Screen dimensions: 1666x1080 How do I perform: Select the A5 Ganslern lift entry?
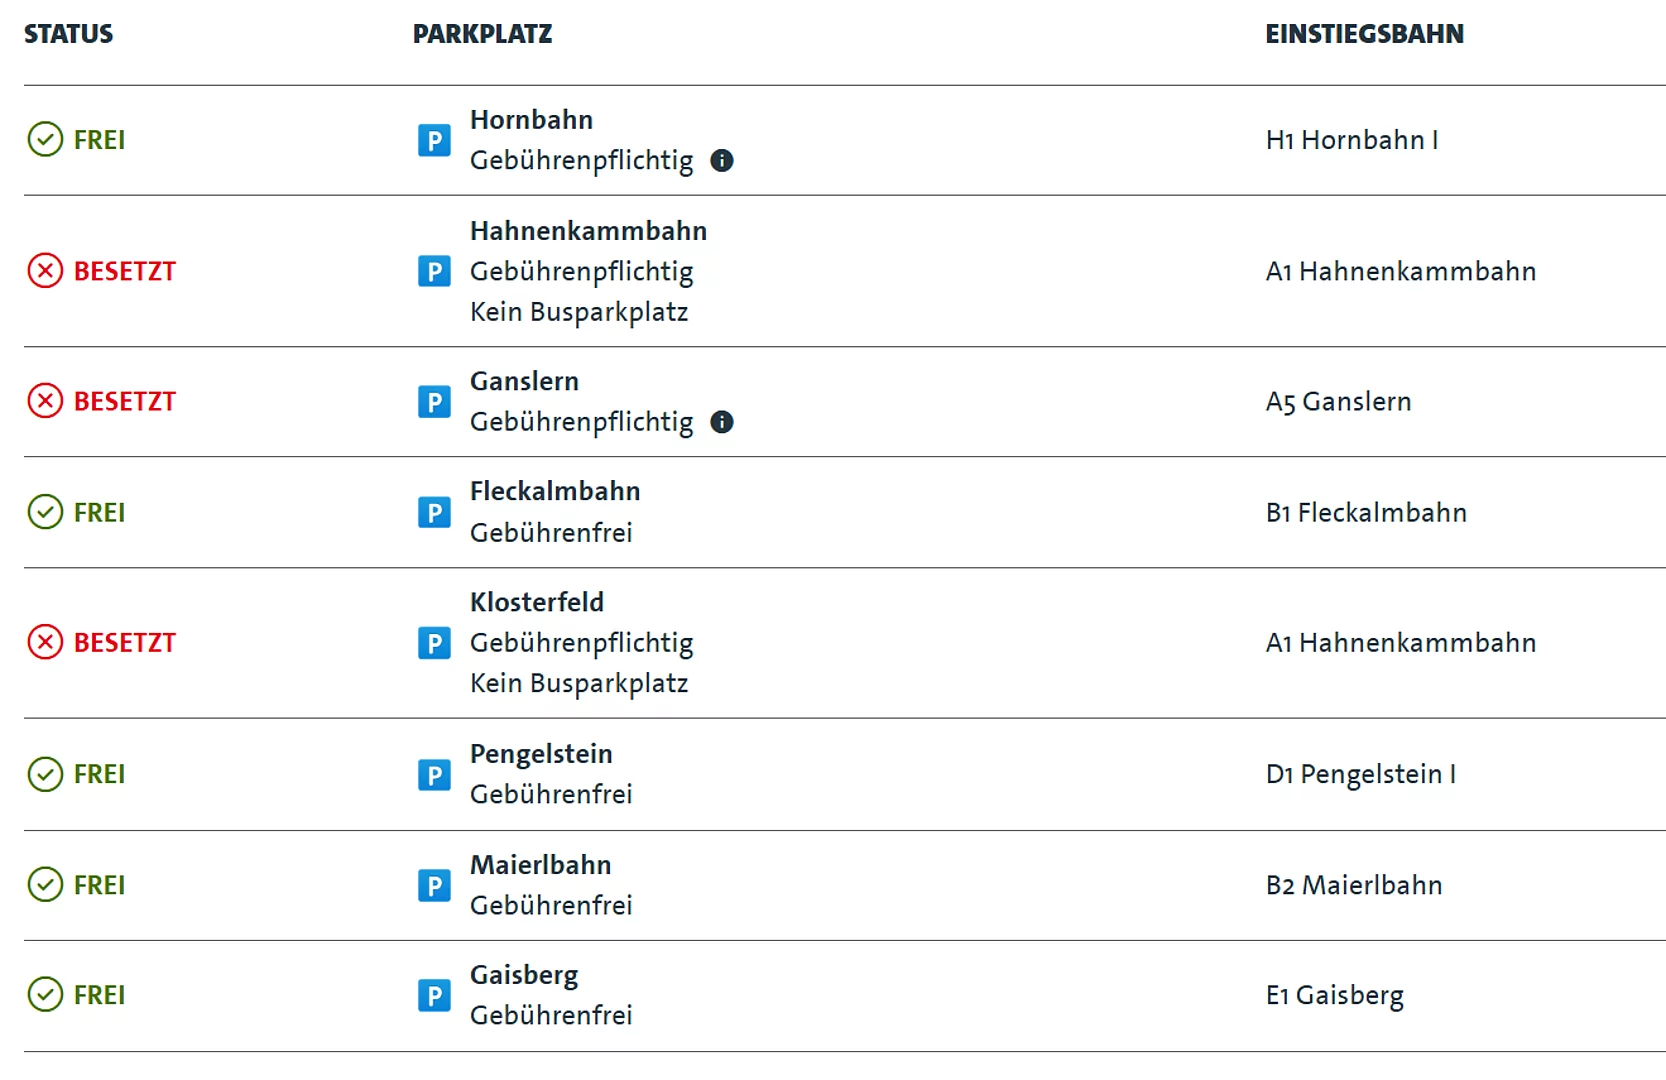[x=1339, y=402]
